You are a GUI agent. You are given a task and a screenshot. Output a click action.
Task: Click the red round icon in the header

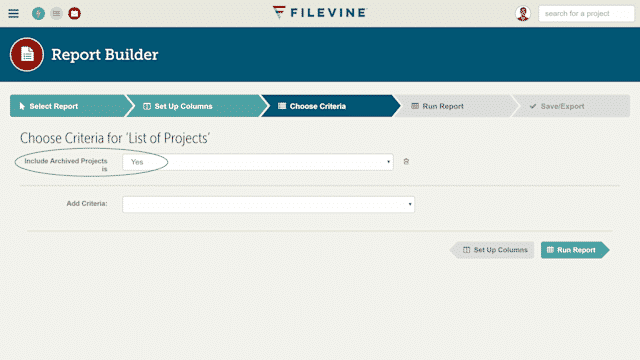[74, 13]
